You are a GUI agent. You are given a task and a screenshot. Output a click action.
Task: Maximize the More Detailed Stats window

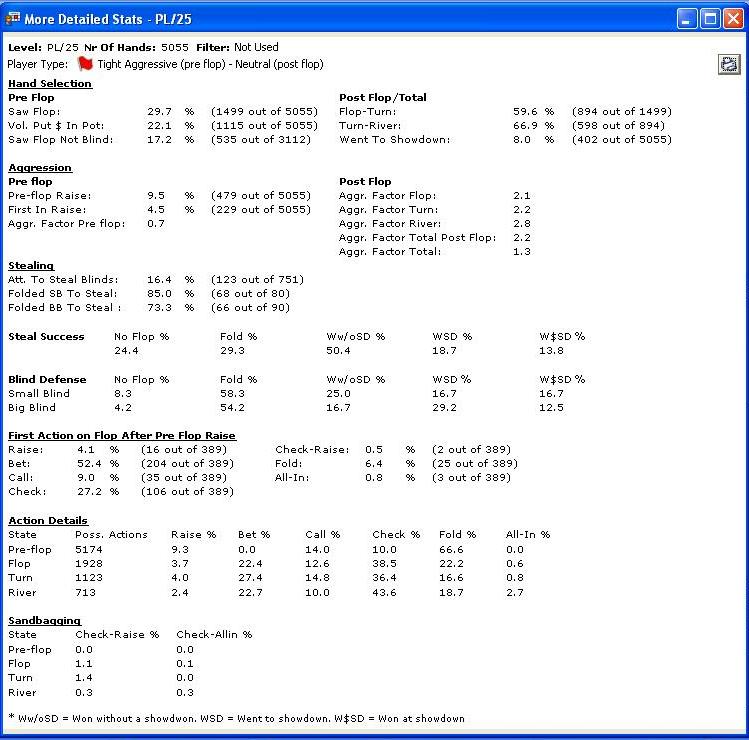(710, 19)
